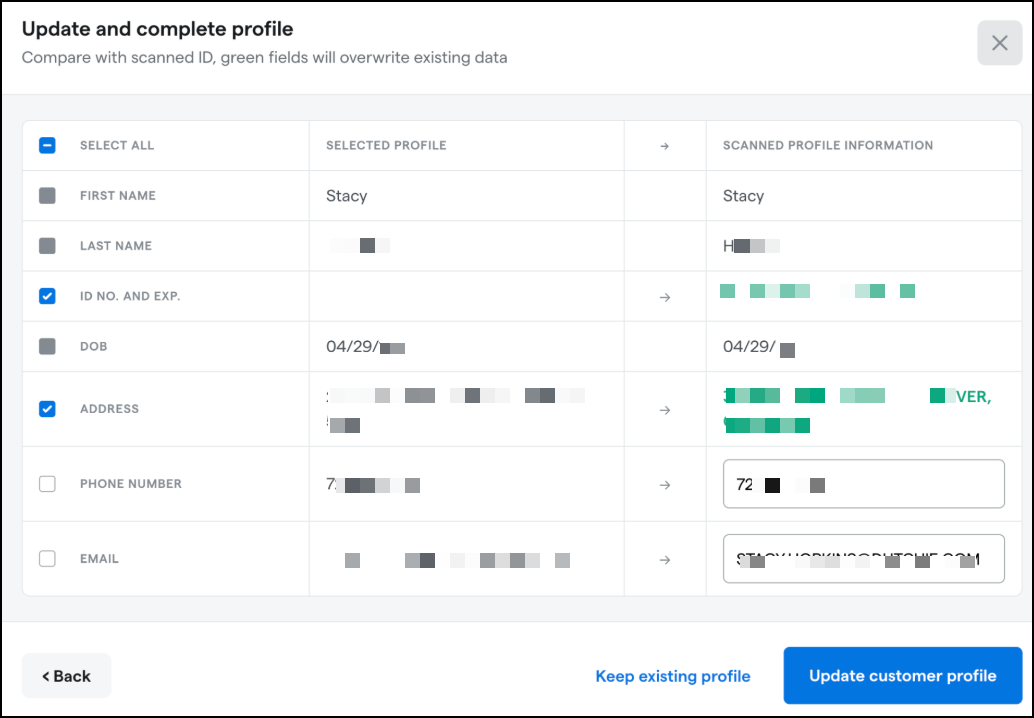Click the green scanned ID number value
This screenshot has width=1034, height=718.
click(x=818, y=291)
